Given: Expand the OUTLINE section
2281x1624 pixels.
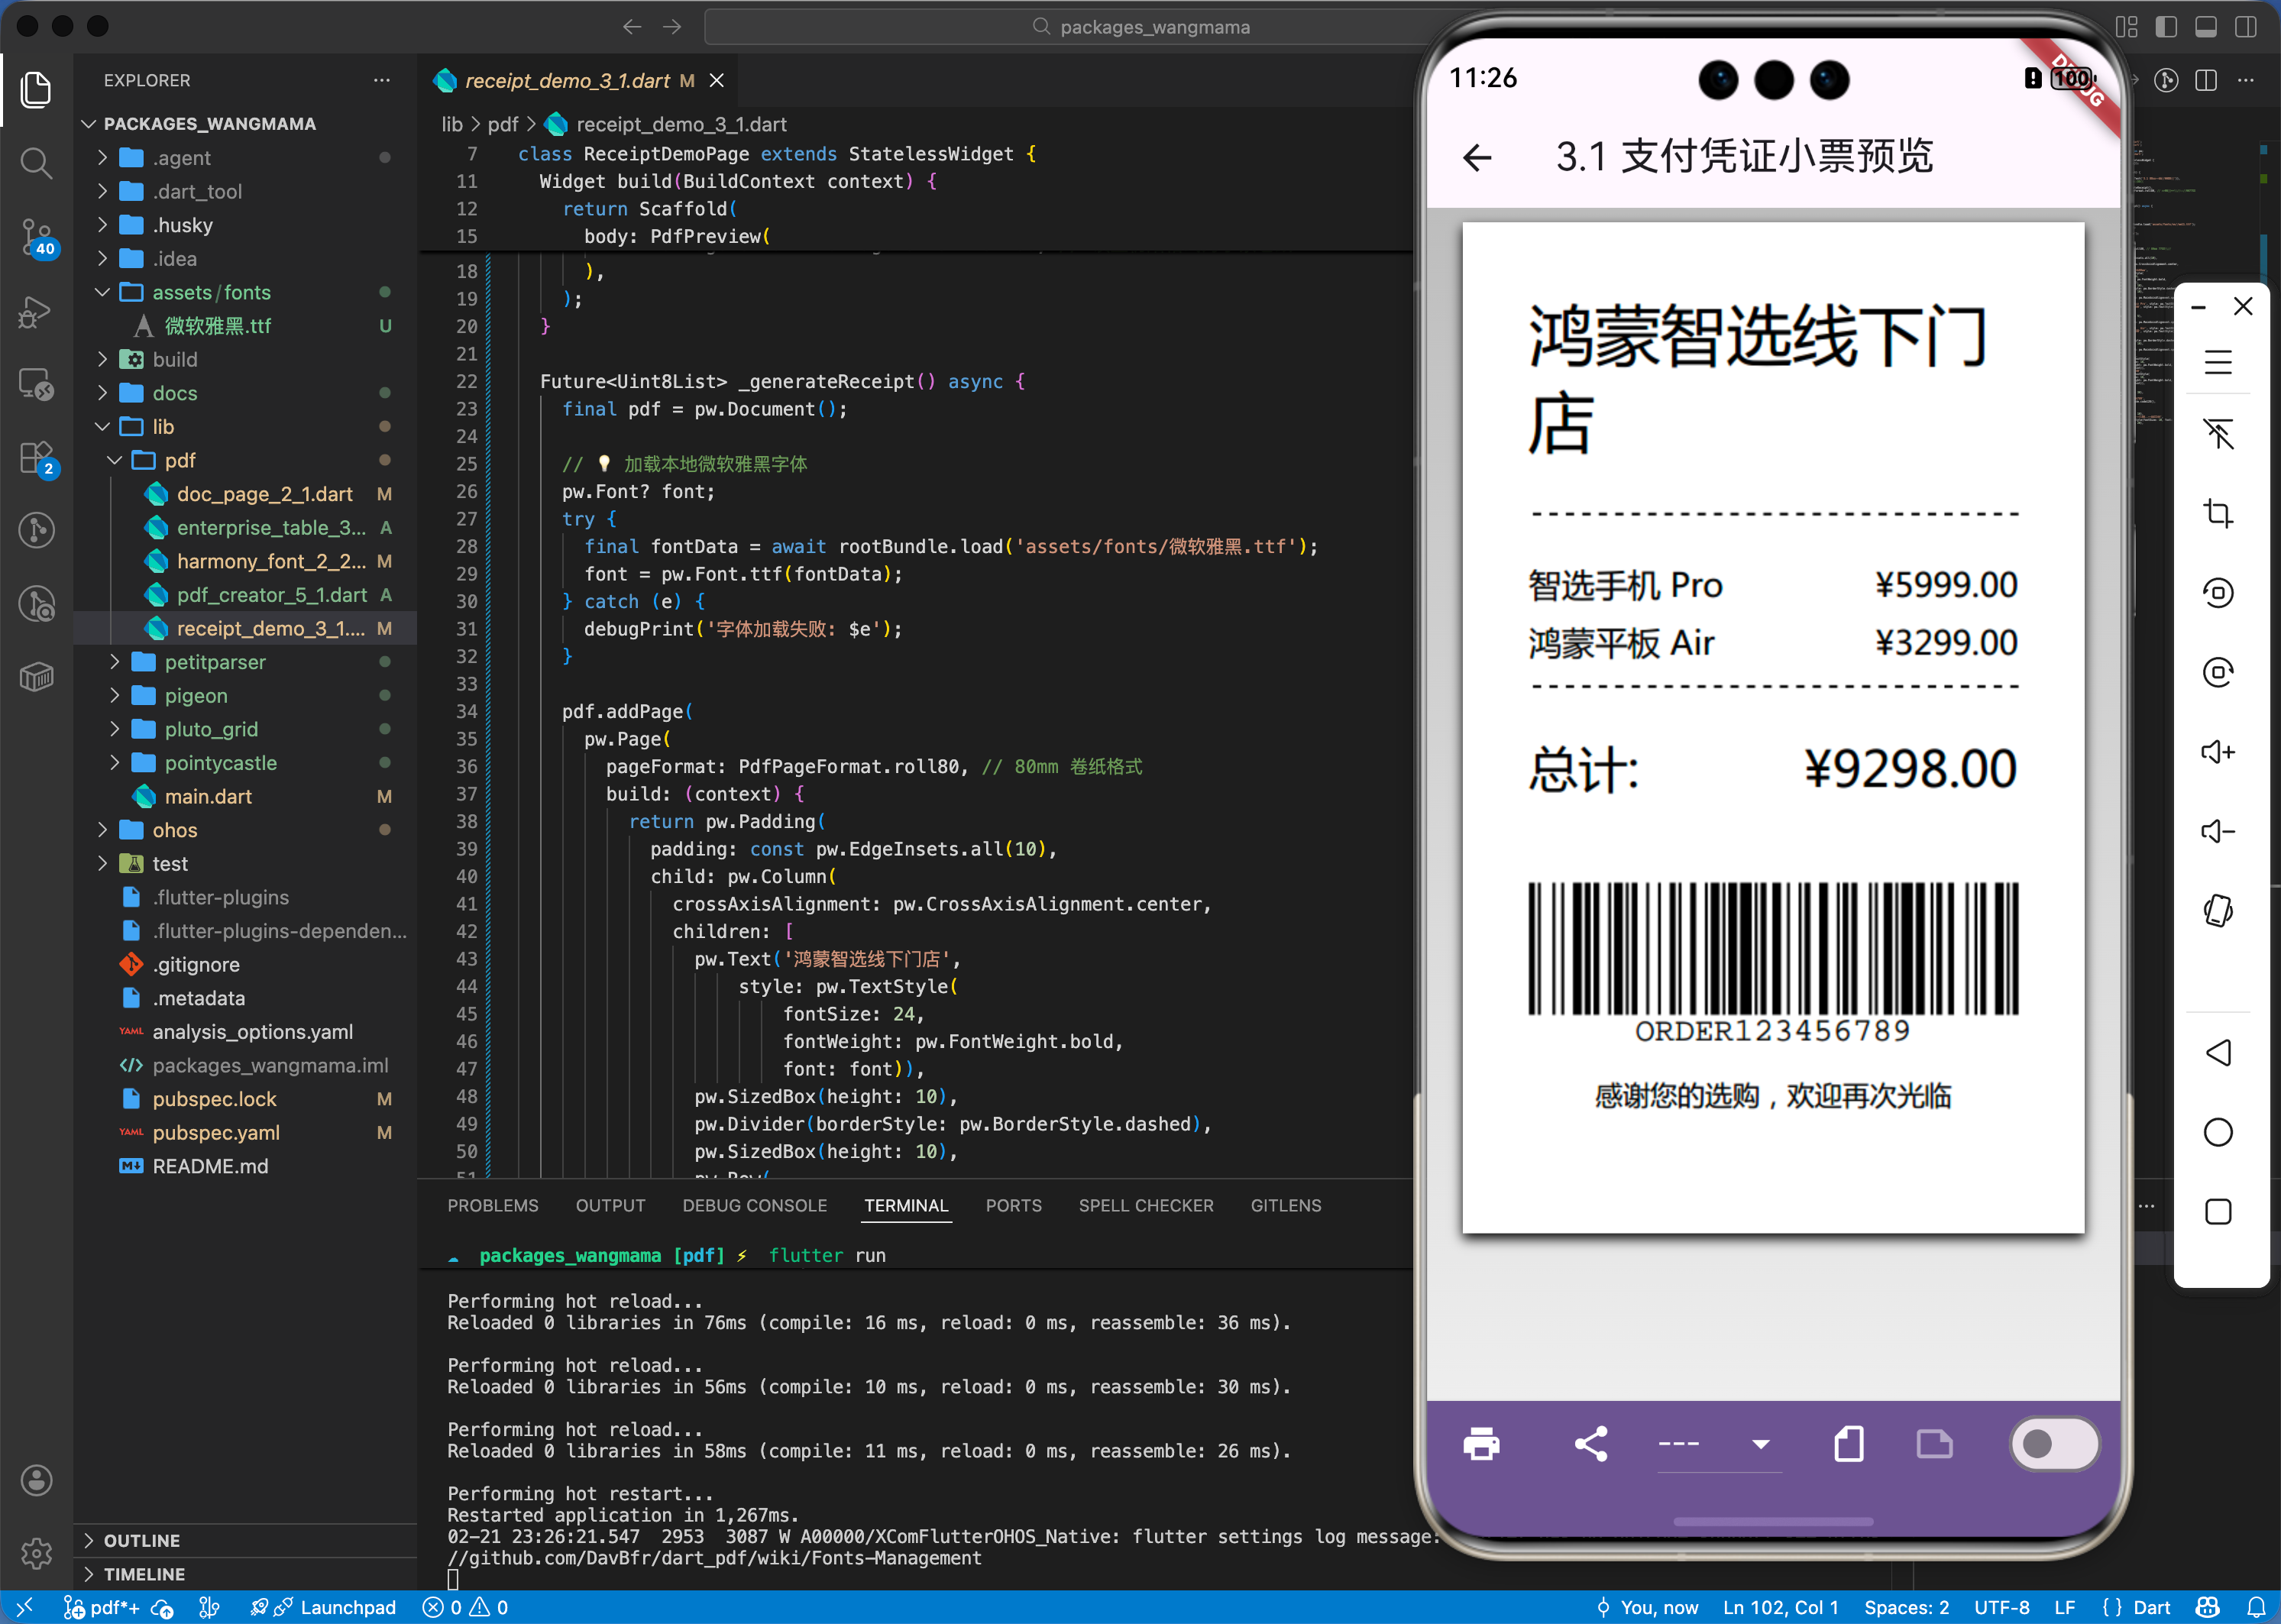Looking at the screenshot, I should click(142, 1540).
